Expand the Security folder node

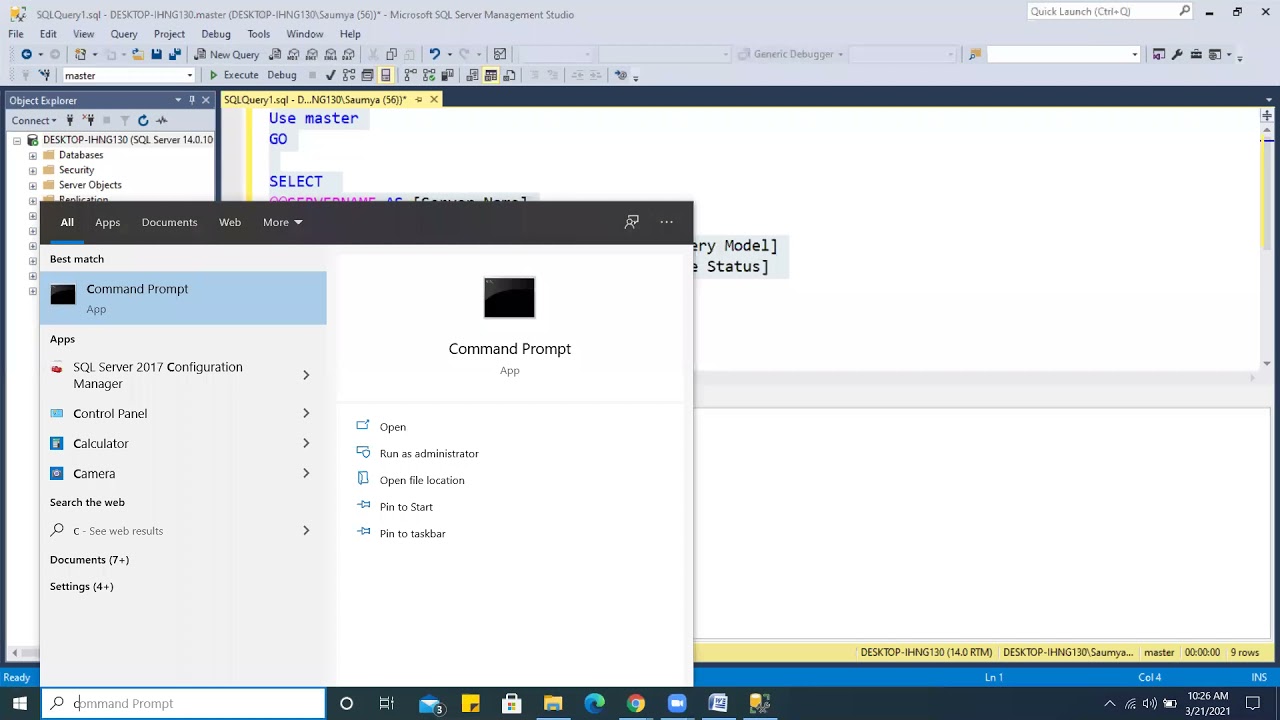[x=33, y=170]
